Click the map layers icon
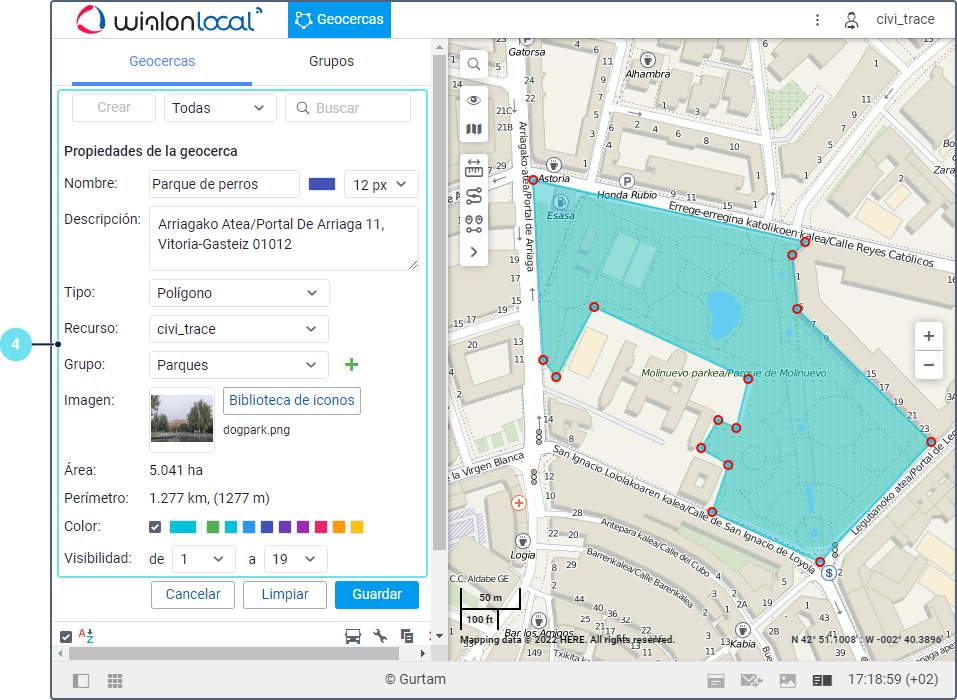Image resolution: width=957 pixels, height=700 pixels. click(474, 129)
